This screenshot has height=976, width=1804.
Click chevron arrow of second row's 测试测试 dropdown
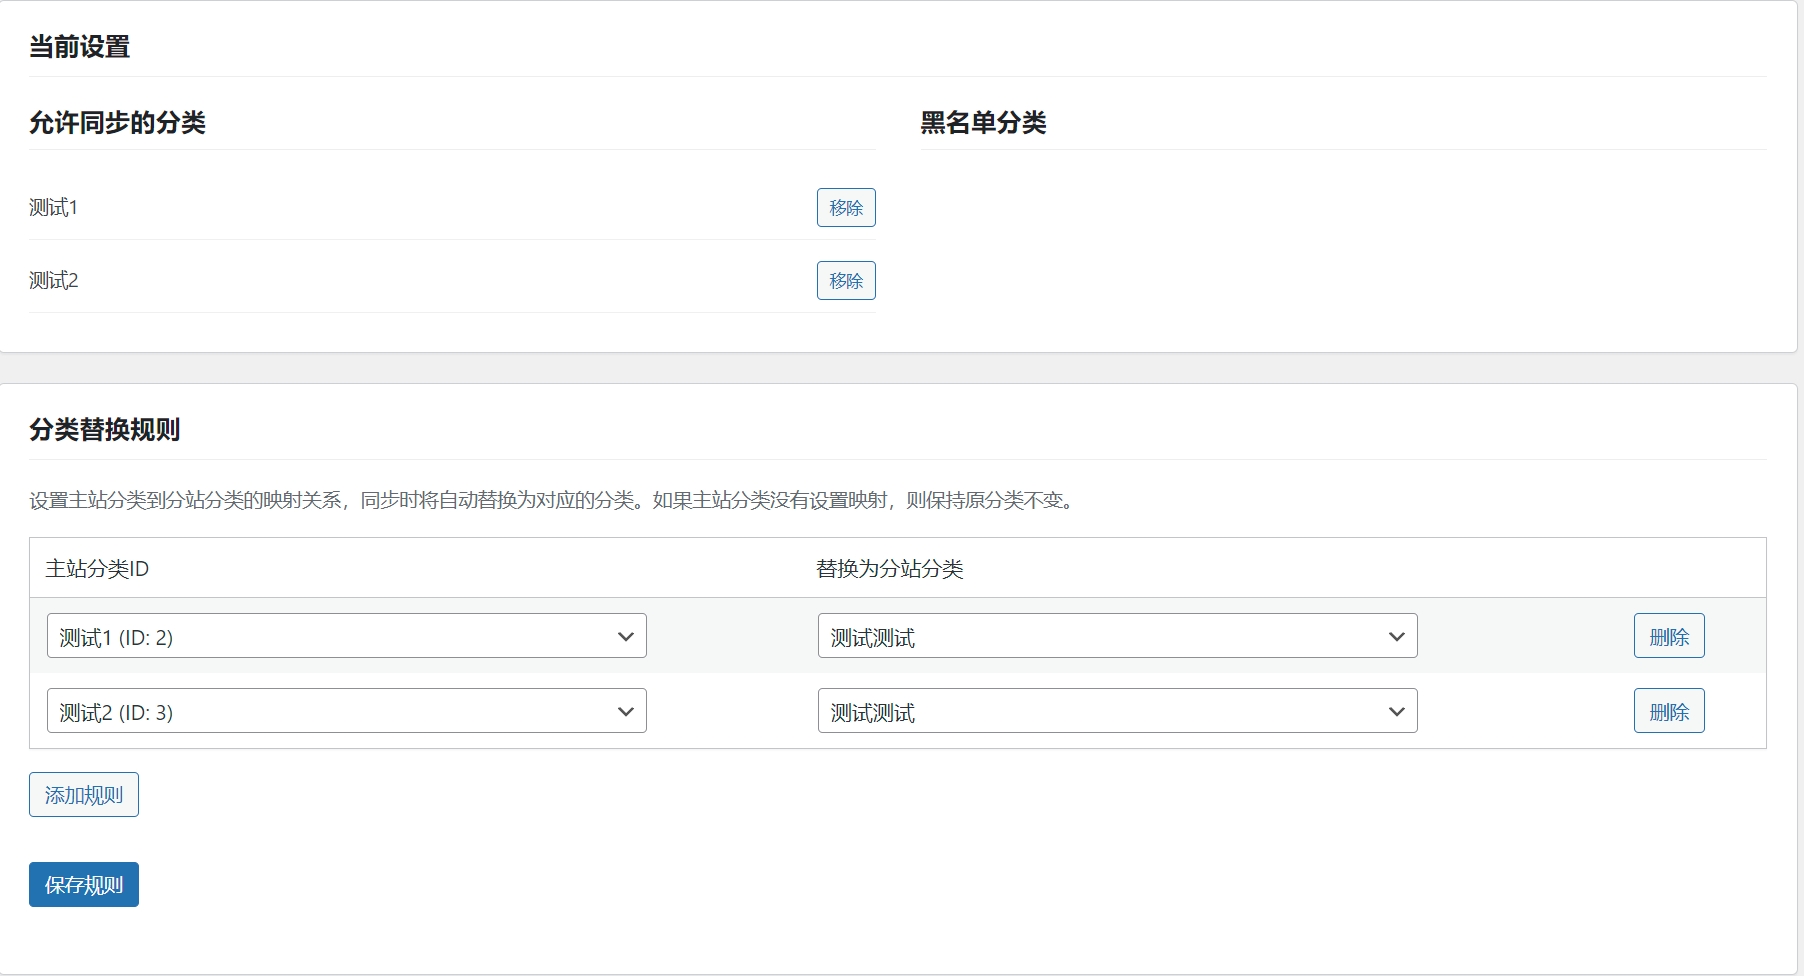[1396, 711]
